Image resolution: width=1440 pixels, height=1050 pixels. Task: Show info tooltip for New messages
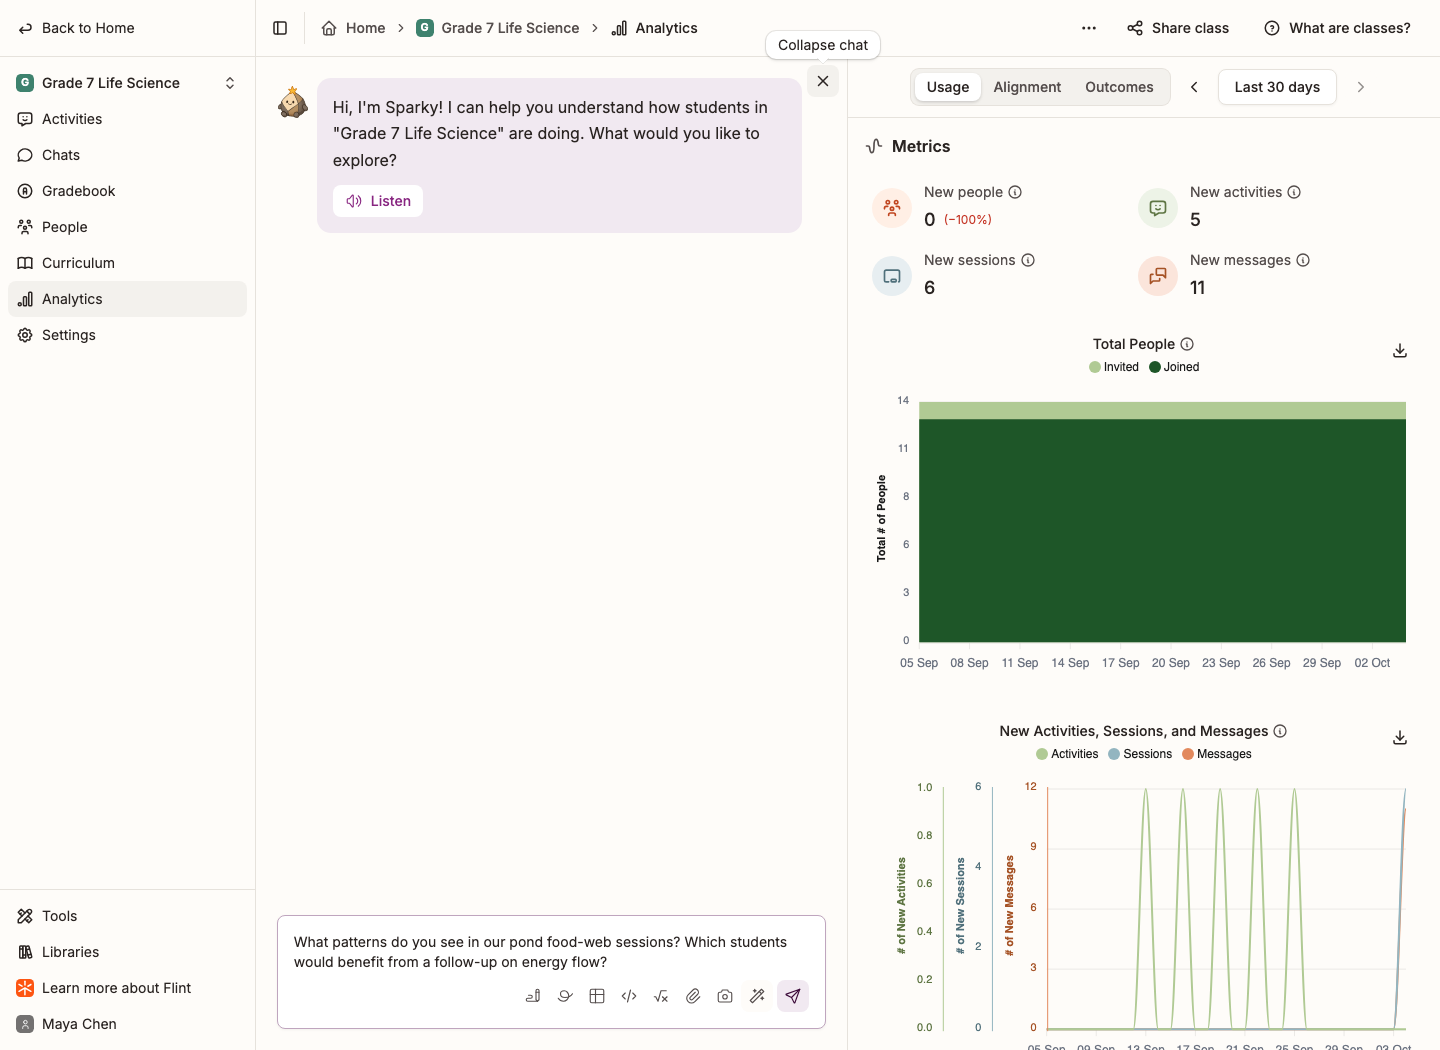coord(1303,260)
